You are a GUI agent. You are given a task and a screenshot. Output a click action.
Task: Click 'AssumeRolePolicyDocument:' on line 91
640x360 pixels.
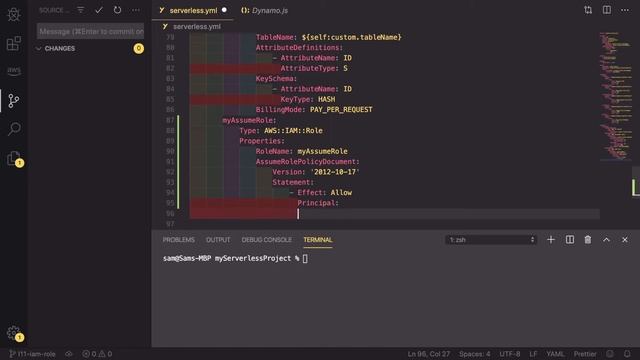(x=308, y=162)
